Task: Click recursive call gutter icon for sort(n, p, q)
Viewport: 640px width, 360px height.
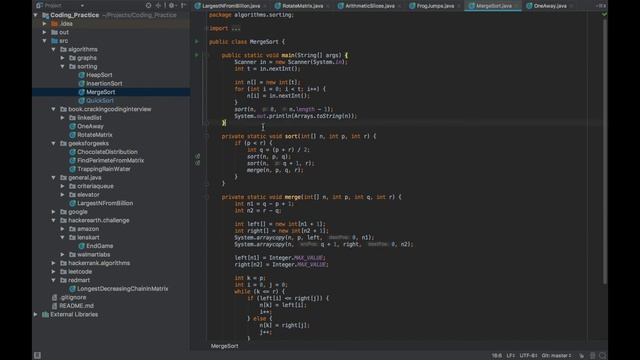Action: coord(198,156)
